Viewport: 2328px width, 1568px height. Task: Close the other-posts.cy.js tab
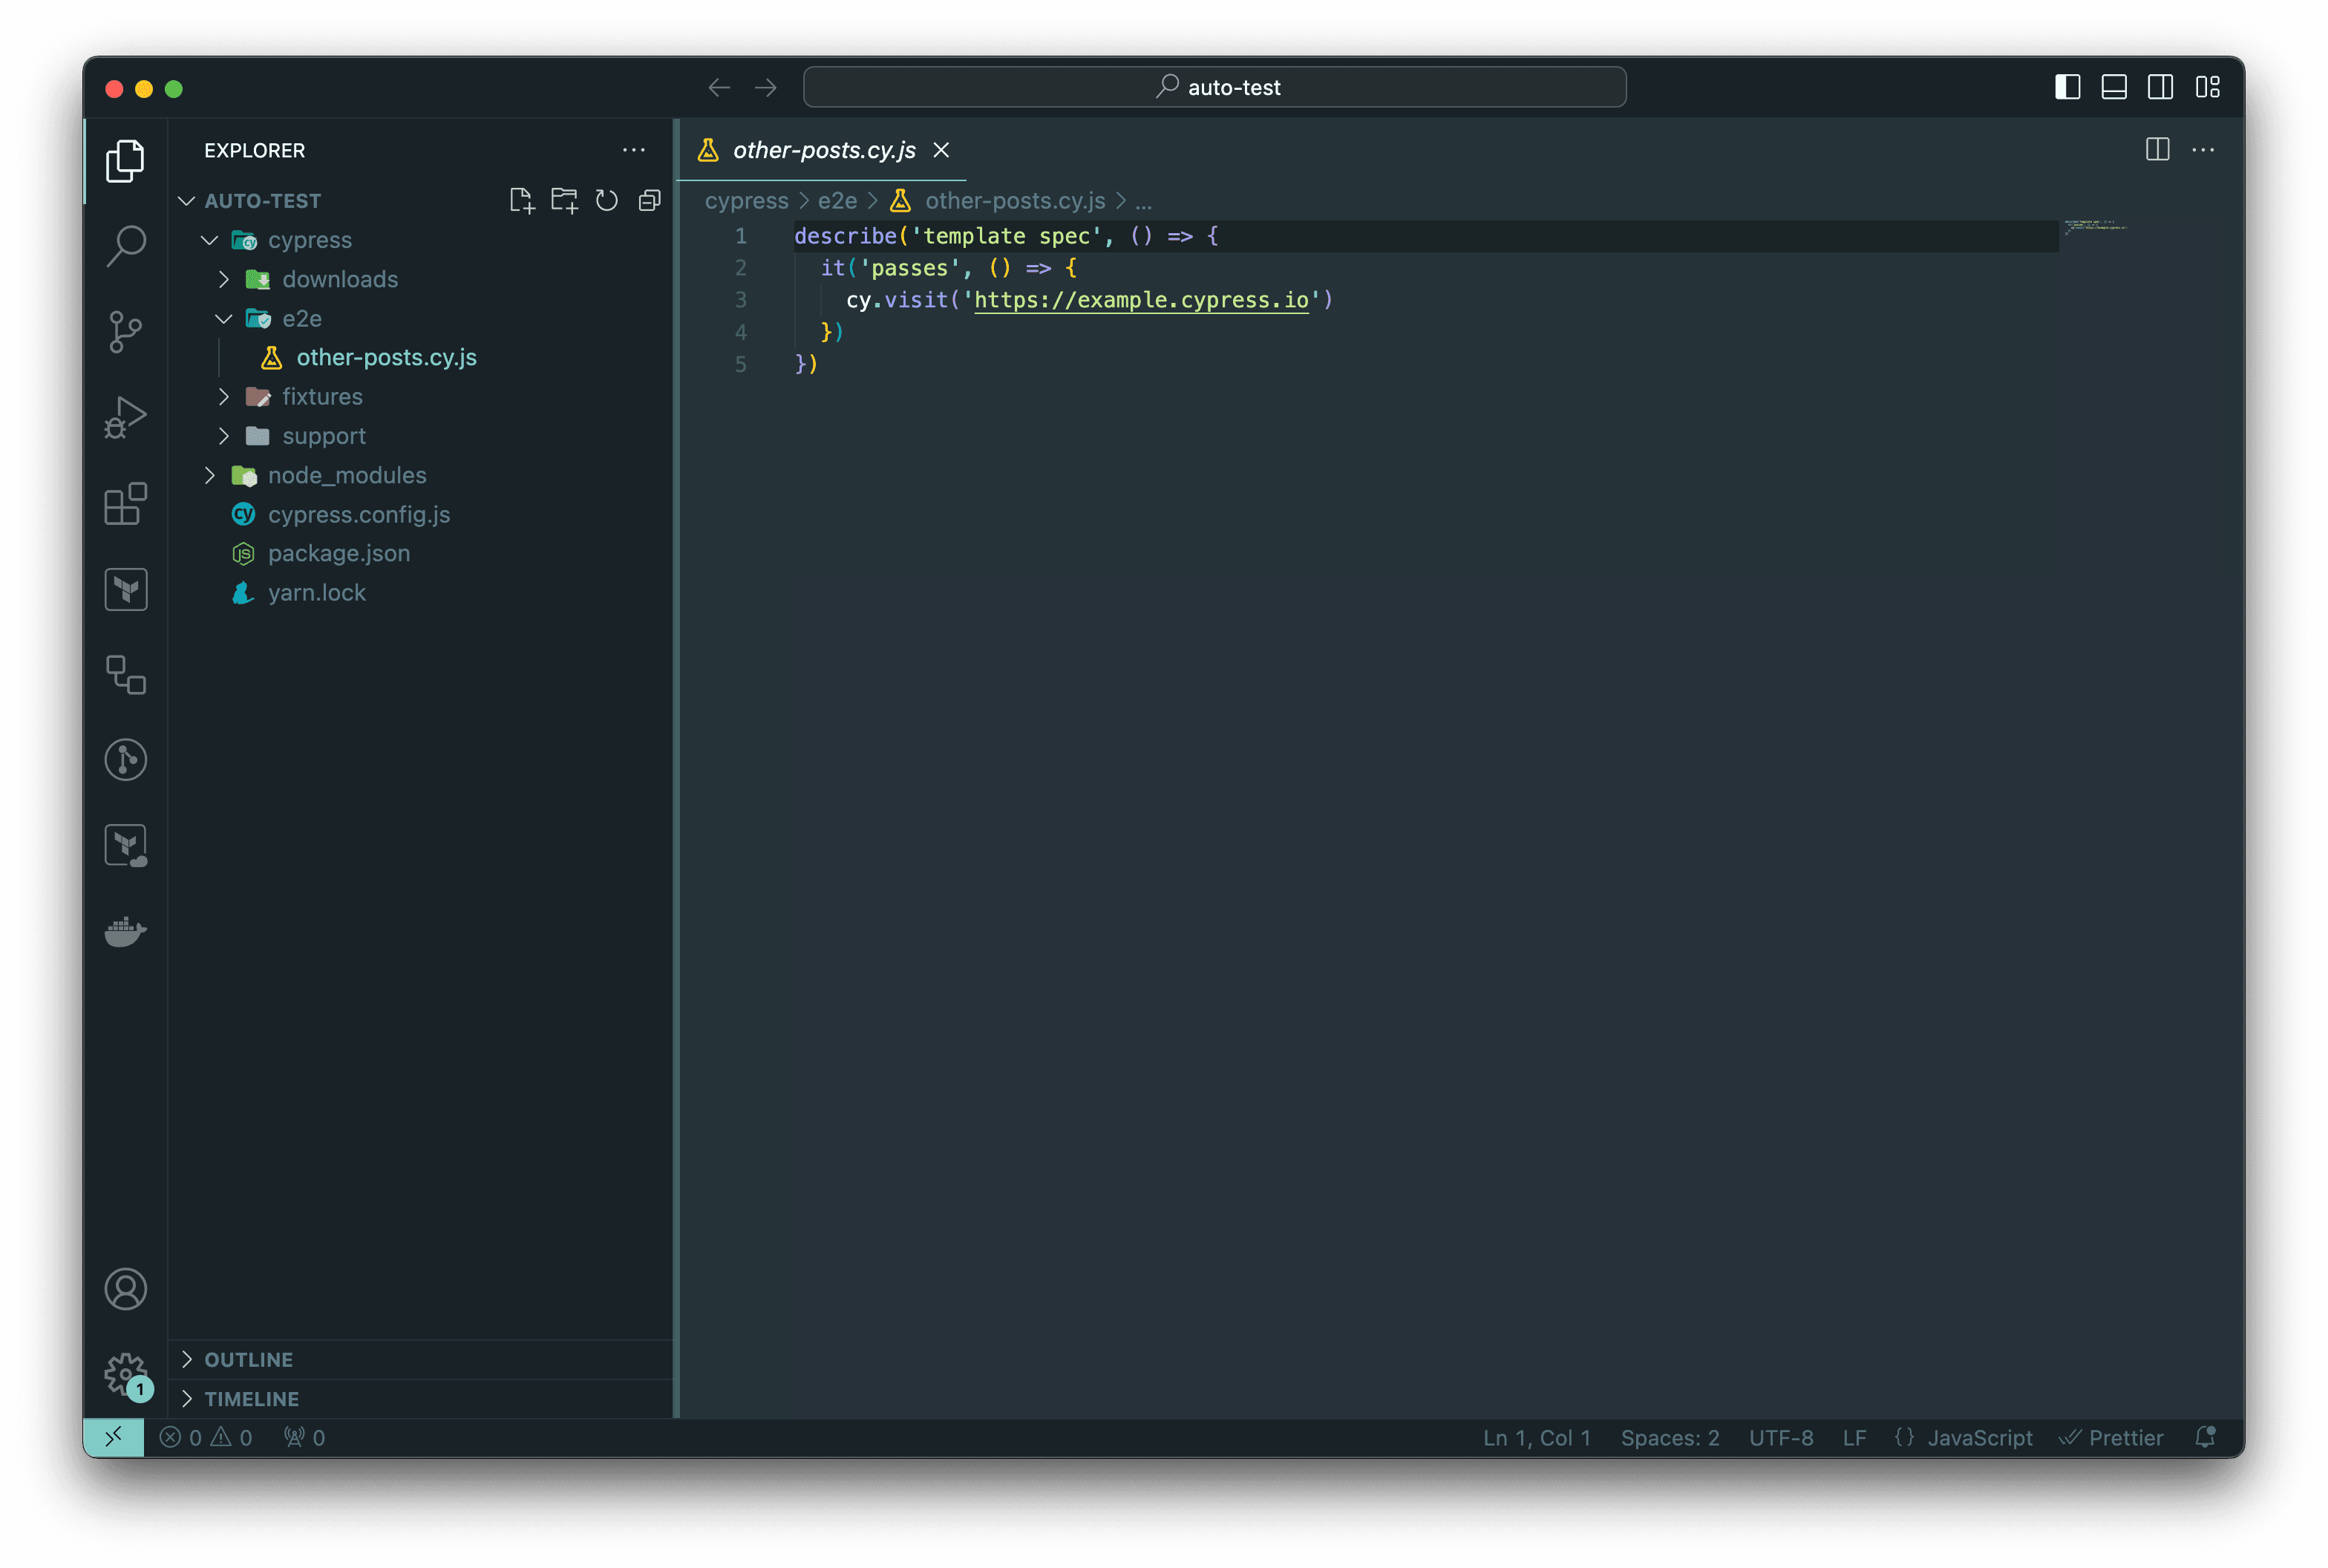[x=941, y=150]
